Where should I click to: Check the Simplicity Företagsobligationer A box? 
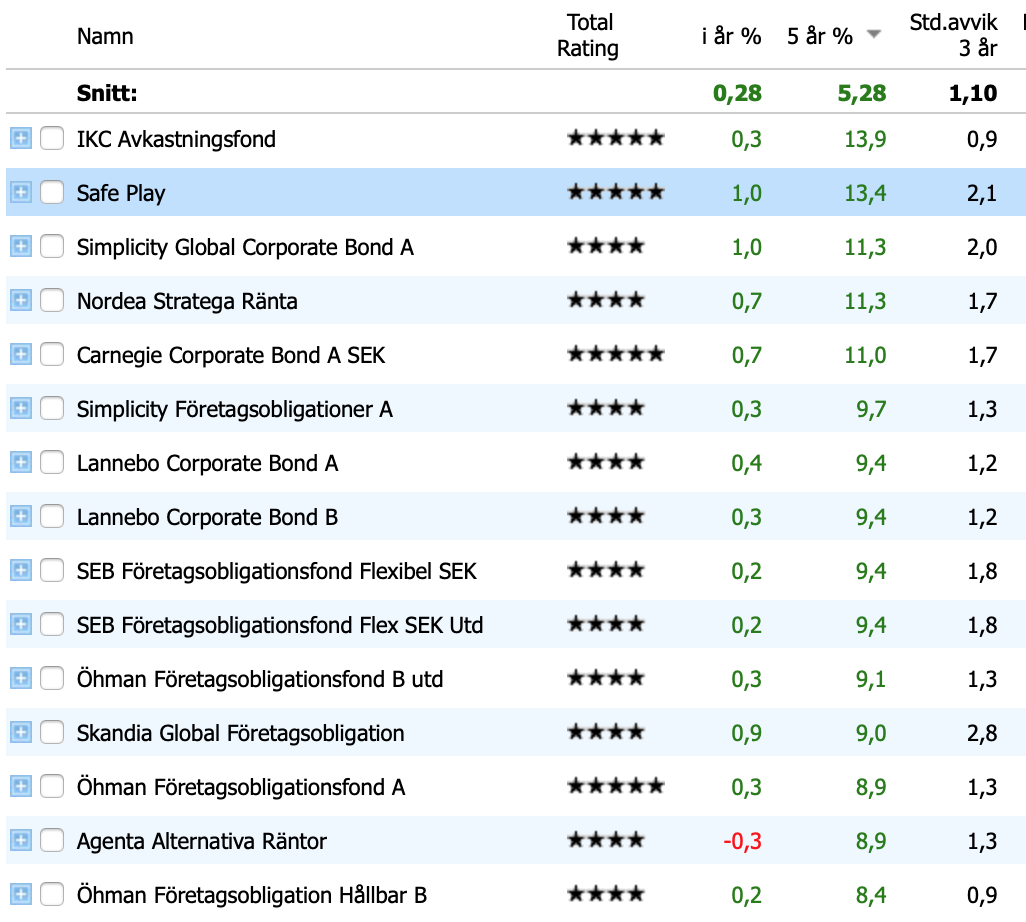pyautogui.click(x=52, y=408)
